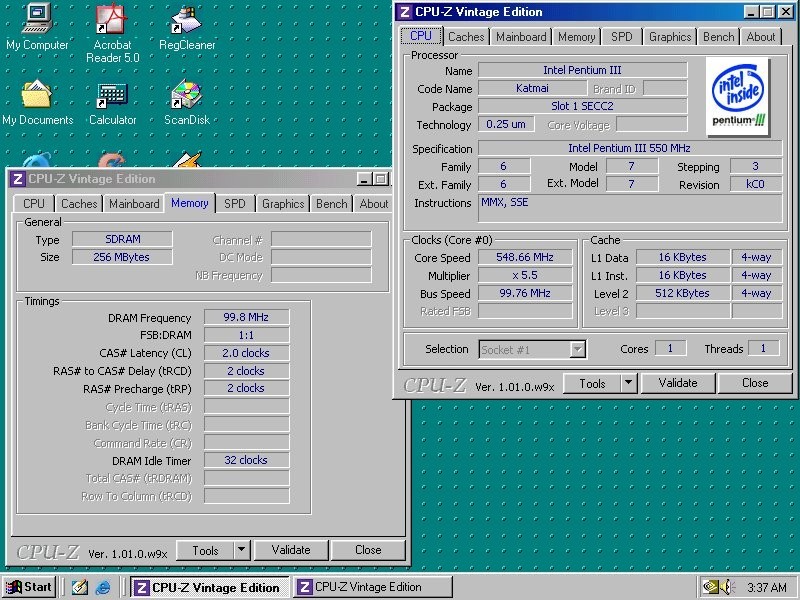Open the My Computer desktop icon

pyautogui.click(x=37, y=20)
